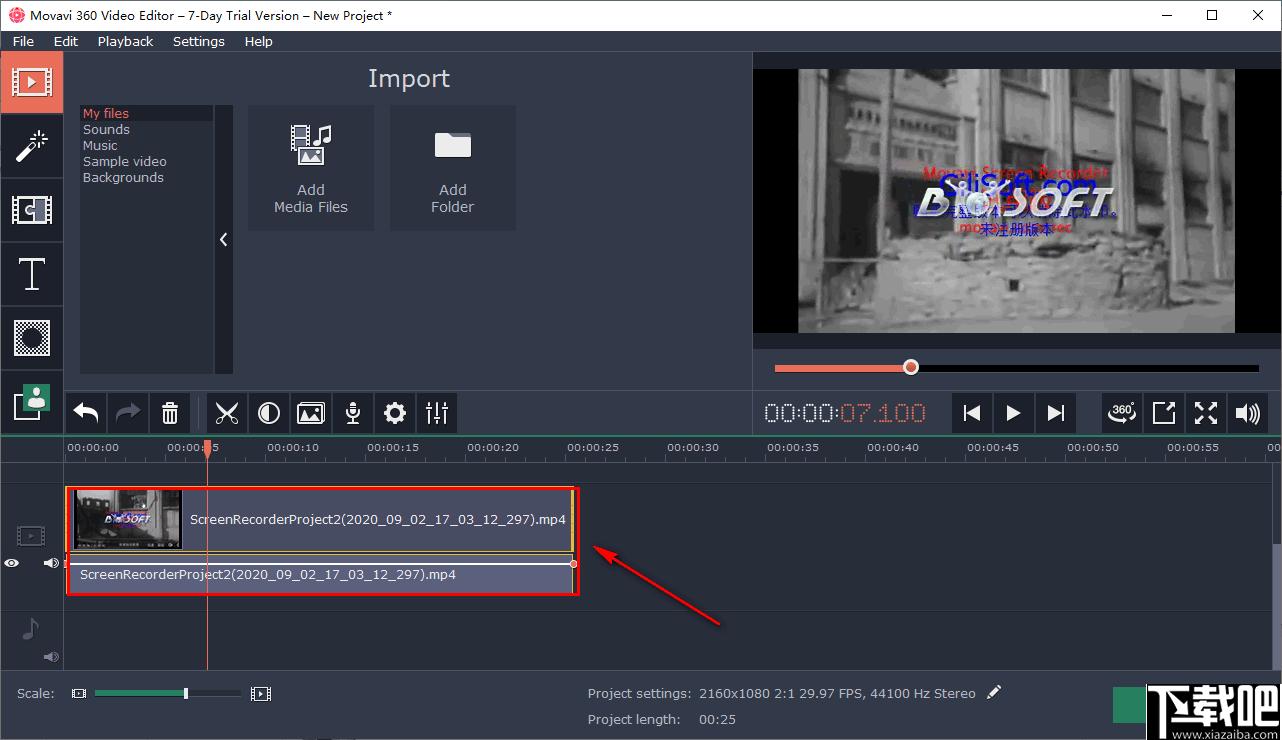This screenshot has width=1282, height=740.
Task: Open clip properties gear icon
Action: [x=395, y=413]
